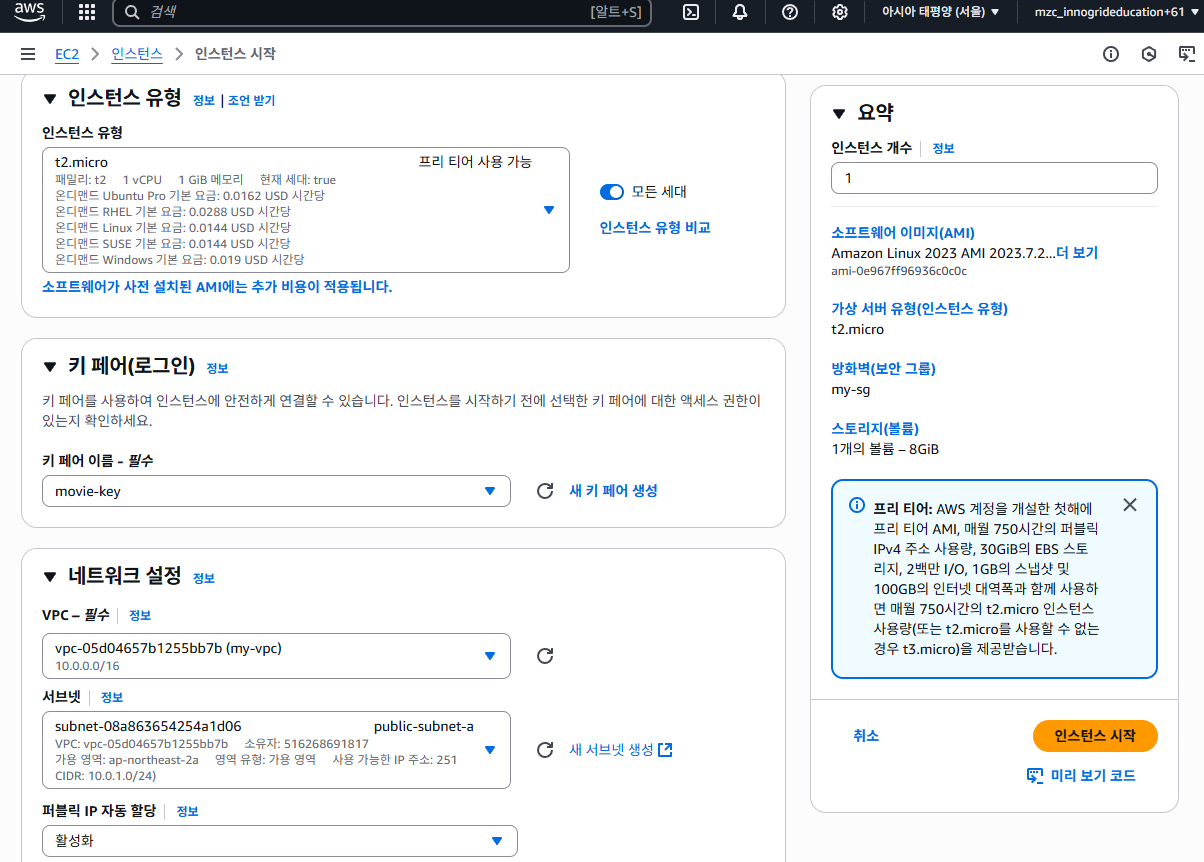Launch CloudShell from the top bar
Image resolution: width=1204 pixels, height=862 pixels.
[x=690, y=12]
